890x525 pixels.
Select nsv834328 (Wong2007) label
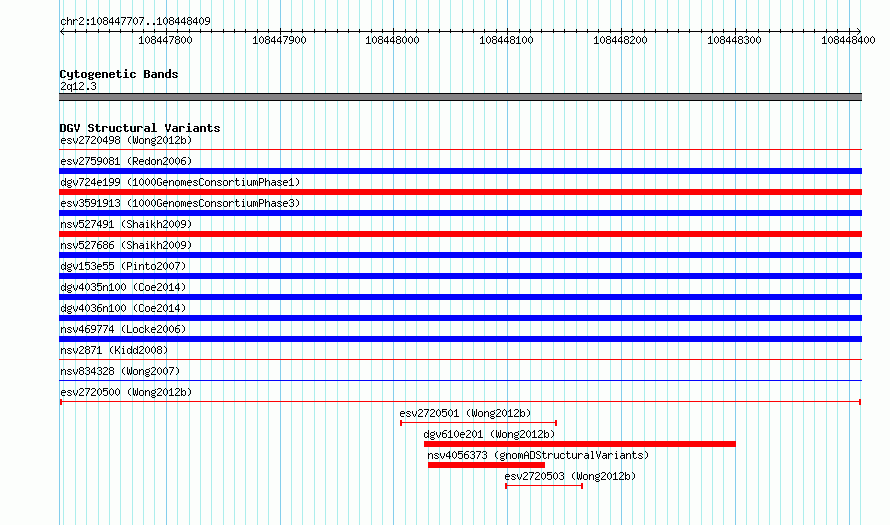[120, 371]
